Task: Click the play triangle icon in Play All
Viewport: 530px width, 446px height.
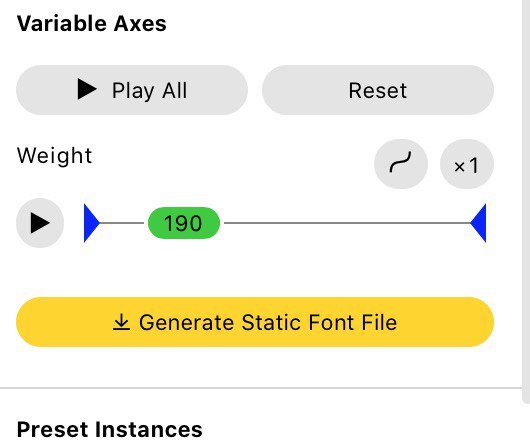Action: (87, 89)
